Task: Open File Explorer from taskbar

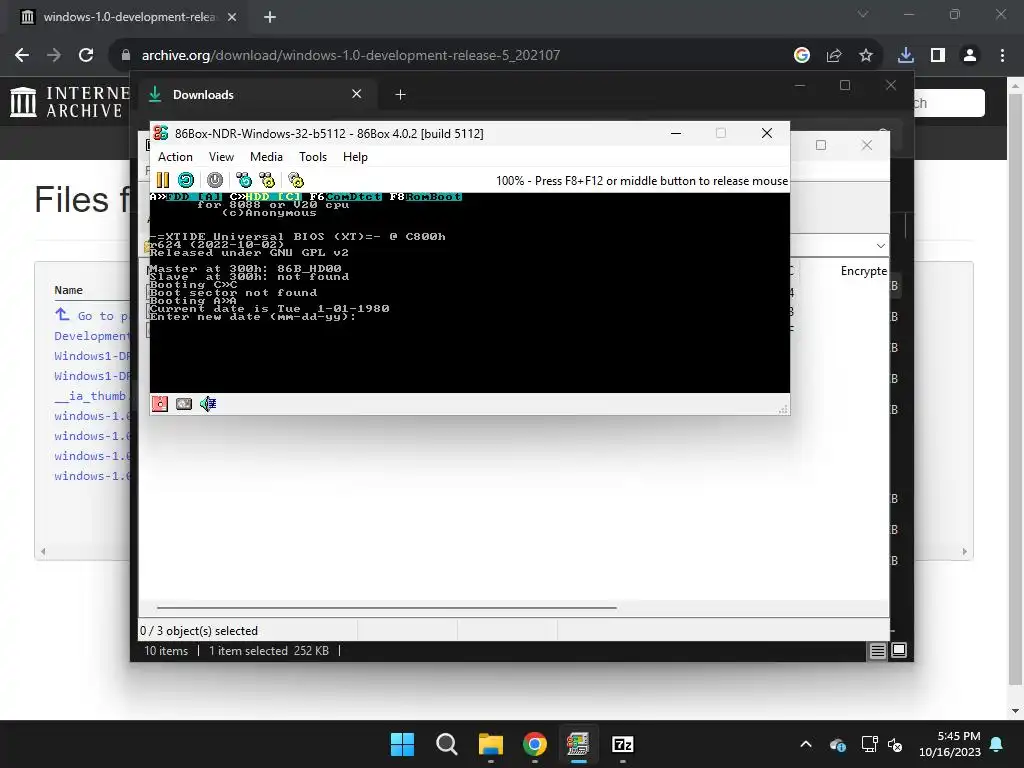Action: (x=491, y=744)
